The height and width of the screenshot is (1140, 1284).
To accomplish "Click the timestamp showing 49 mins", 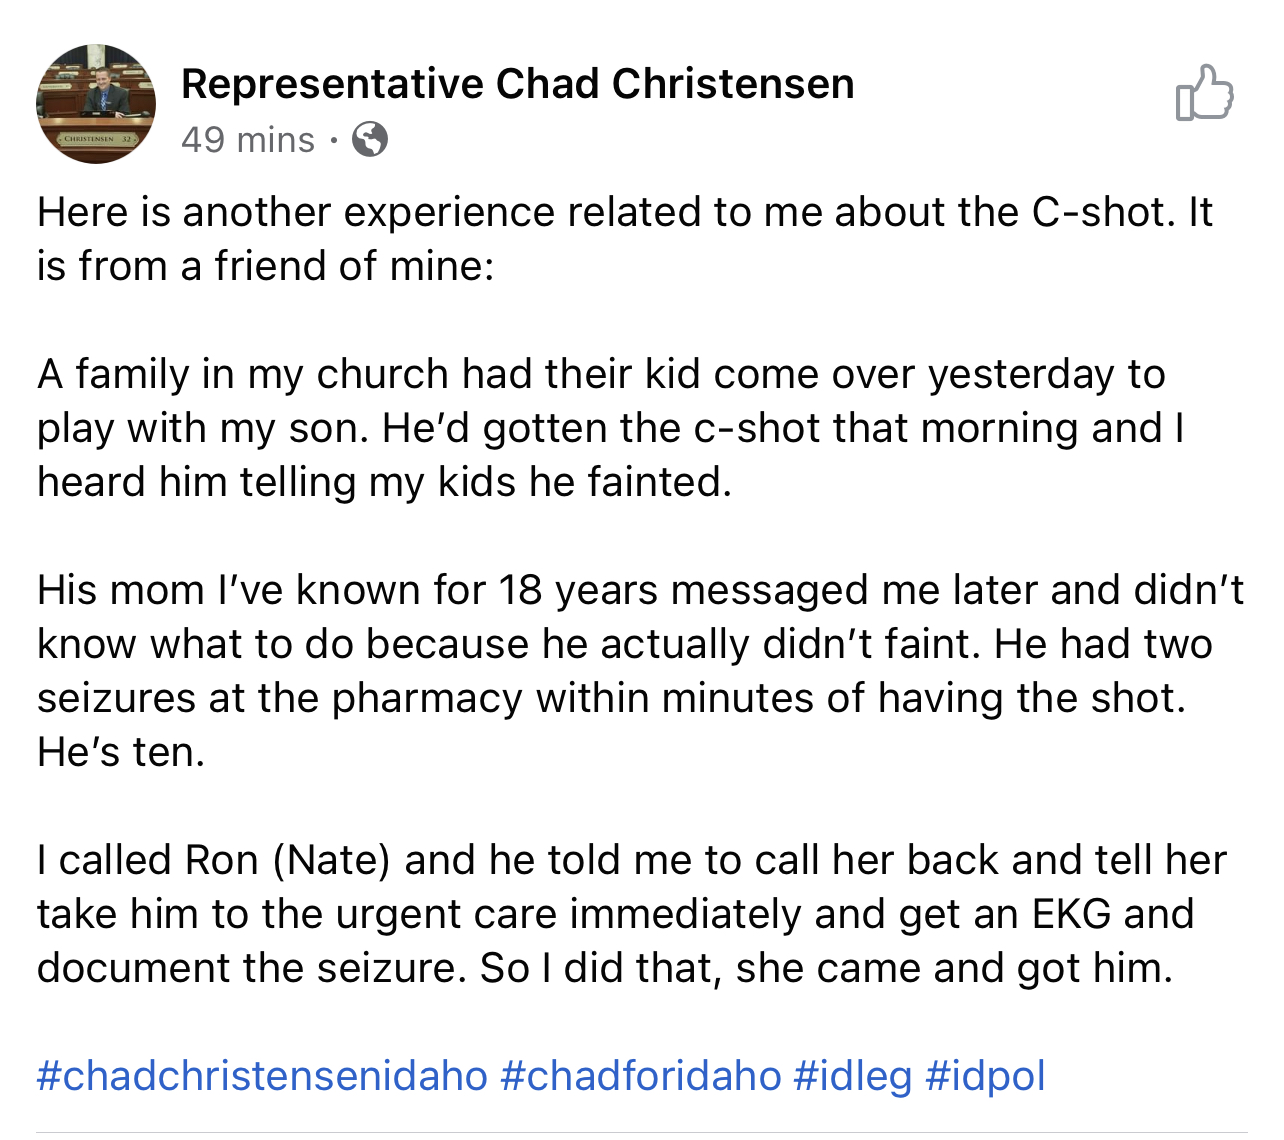I will click(247, 140).
